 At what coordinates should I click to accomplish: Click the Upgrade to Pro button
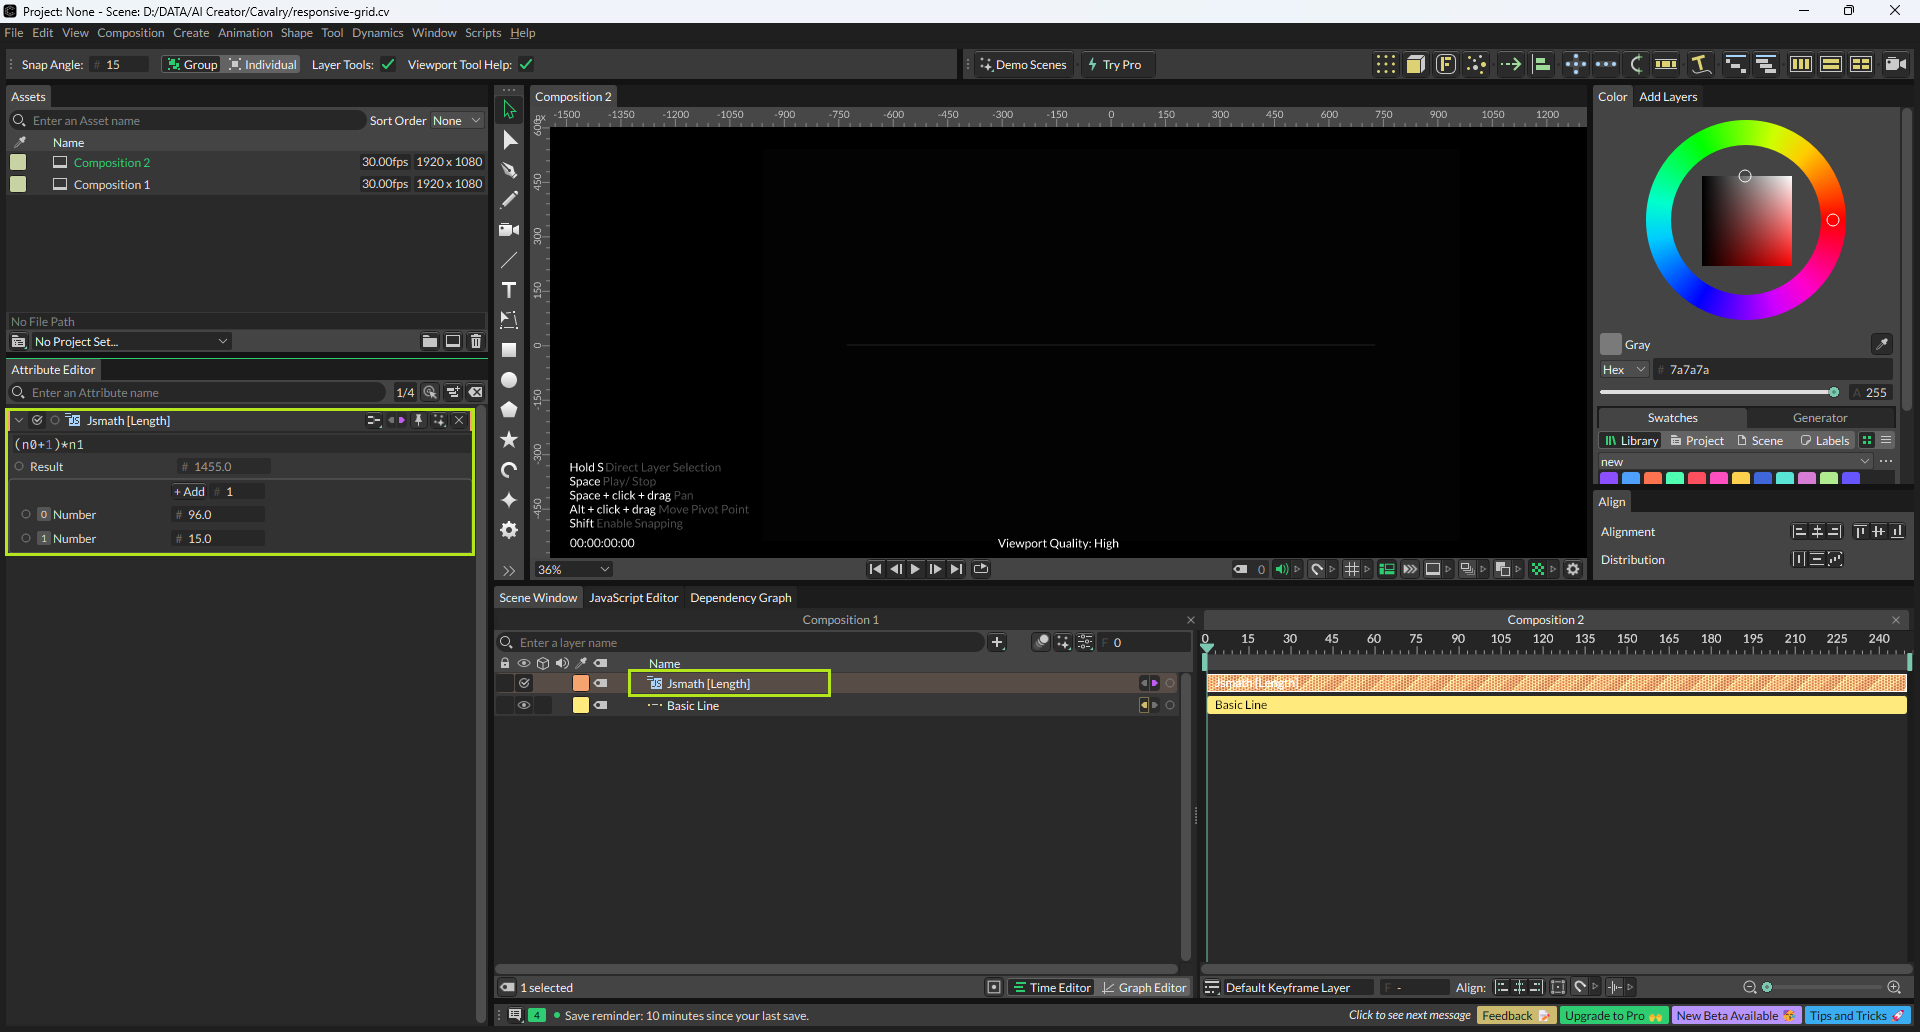(x=1612, y=1016)
